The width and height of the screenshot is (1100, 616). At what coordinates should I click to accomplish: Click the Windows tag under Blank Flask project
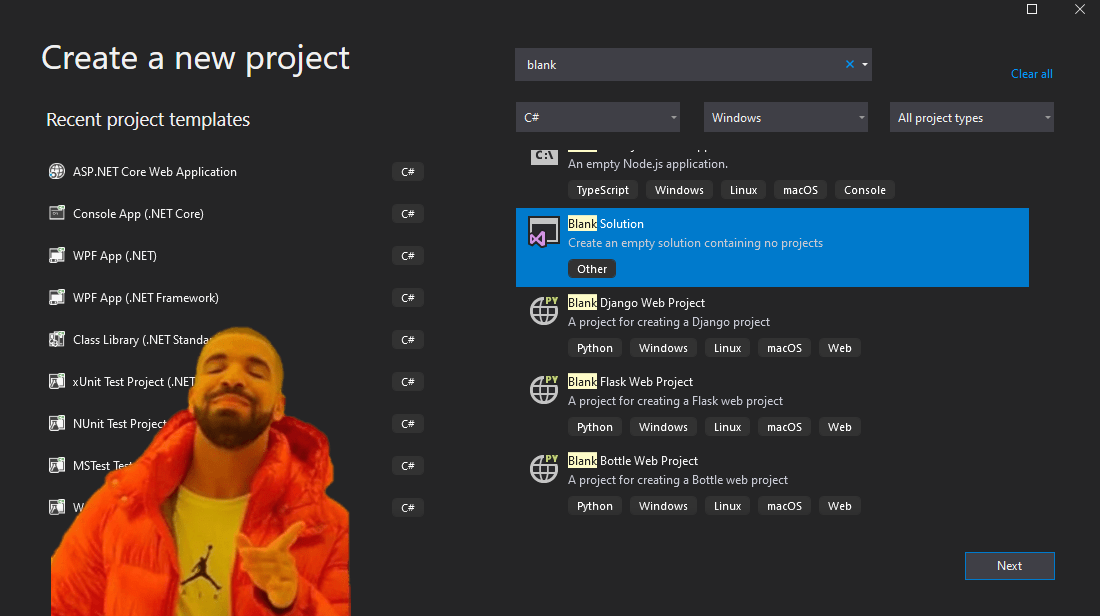663,427
